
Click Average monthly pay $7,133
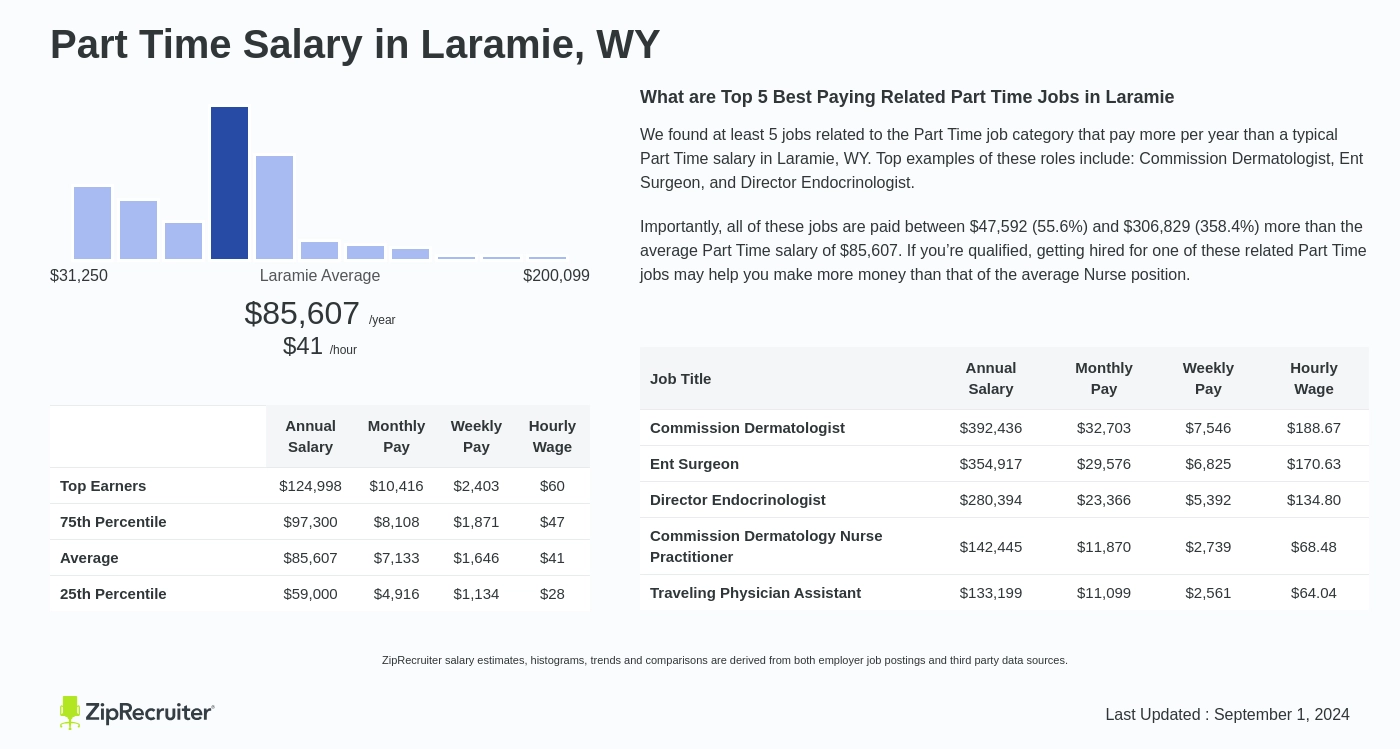click(x=396, y=557)
